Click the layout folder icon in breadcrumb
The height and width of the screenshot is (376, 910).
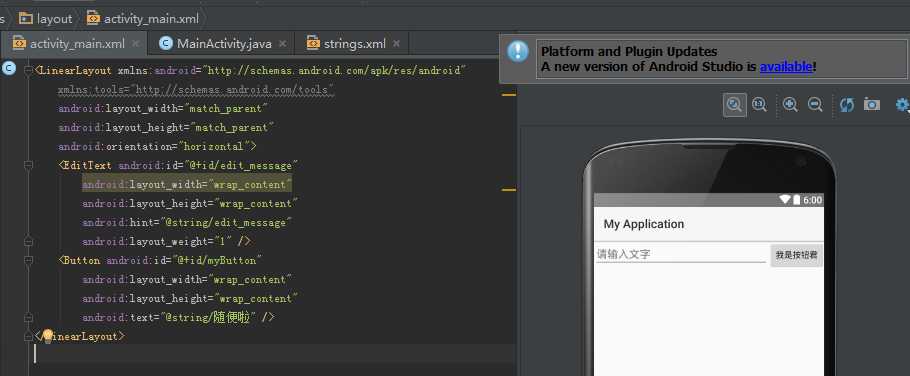(x=26, y=19)
